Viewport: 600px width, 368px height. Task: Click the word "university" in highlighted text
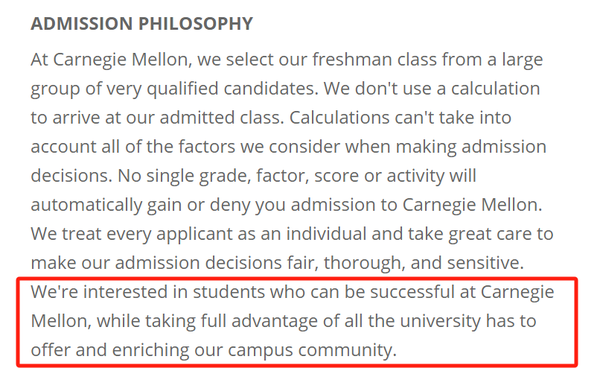point(440,322)
